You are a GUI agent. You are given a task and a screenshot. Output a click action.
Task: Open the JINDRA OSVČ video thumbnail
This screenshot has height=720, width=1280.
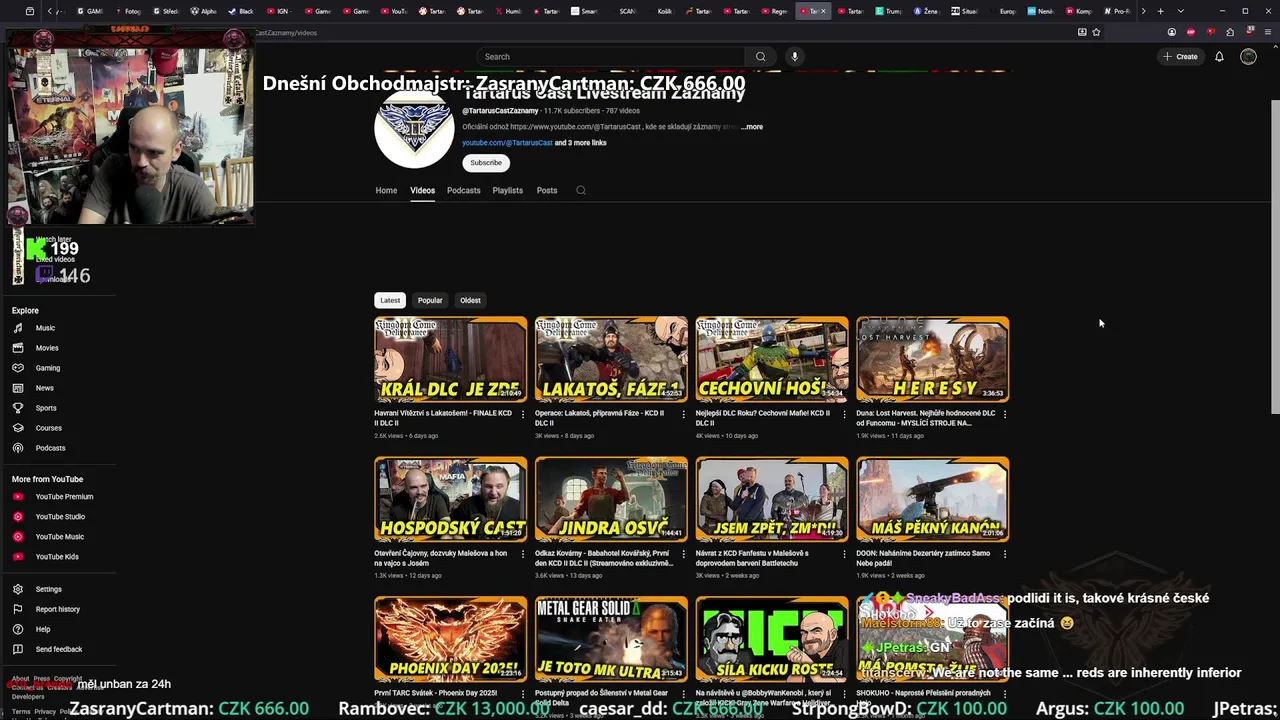(x=611, y=499)
